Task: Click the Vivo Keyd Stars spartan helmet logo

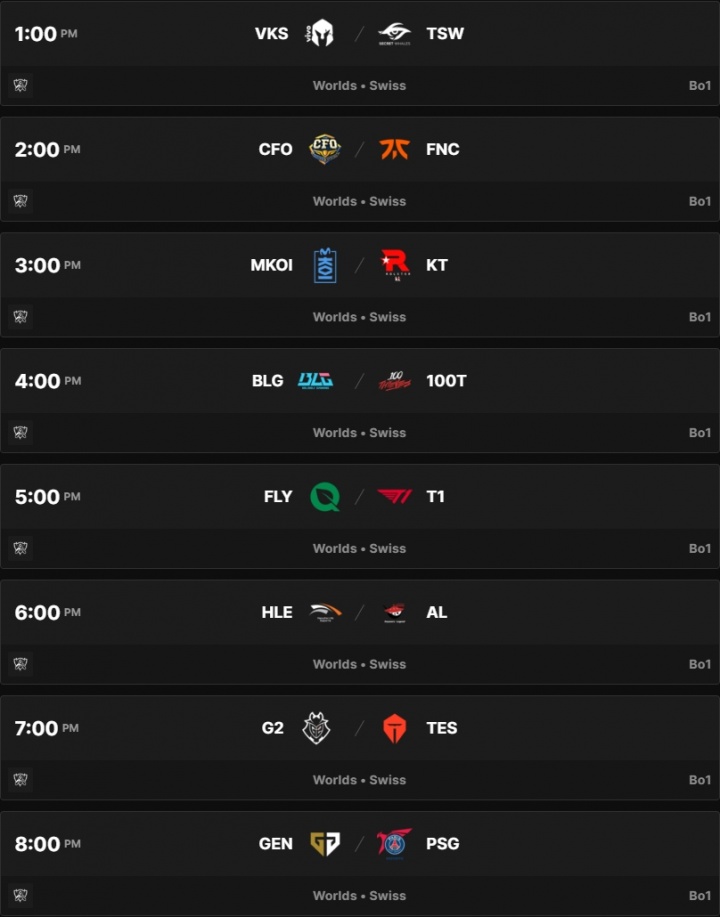Action: click(321, 33)
